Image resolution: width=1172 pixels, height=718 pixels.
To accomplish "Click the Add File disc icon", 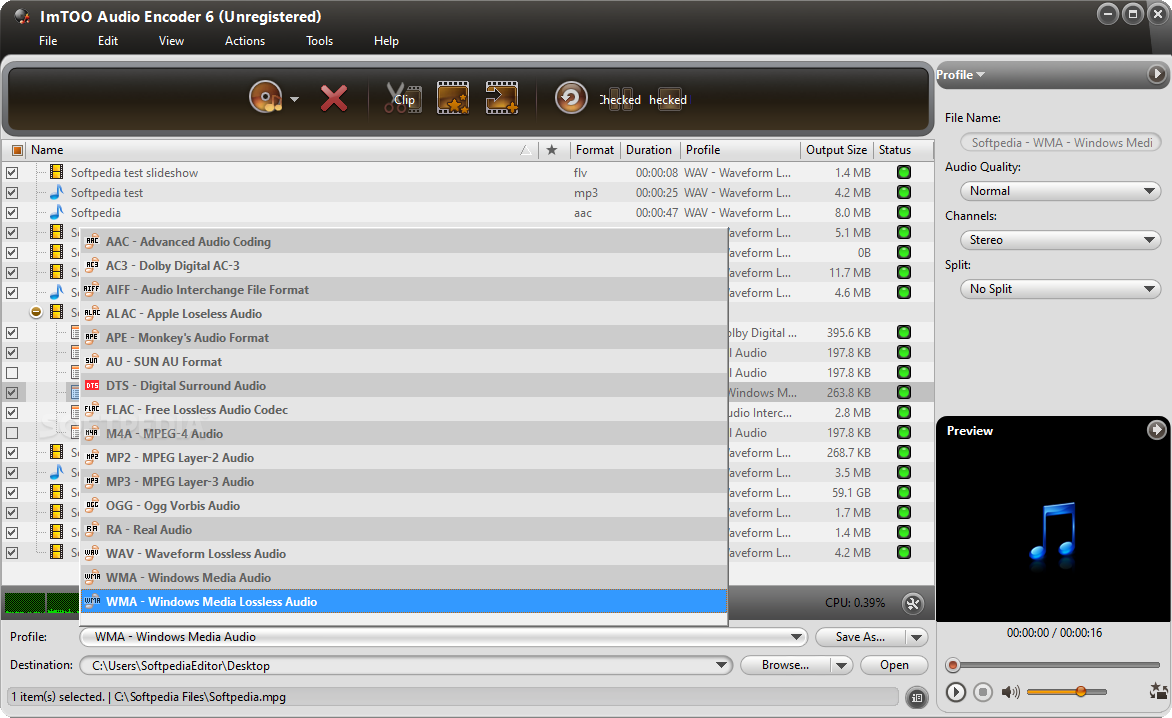I will (x=266, y=98).
